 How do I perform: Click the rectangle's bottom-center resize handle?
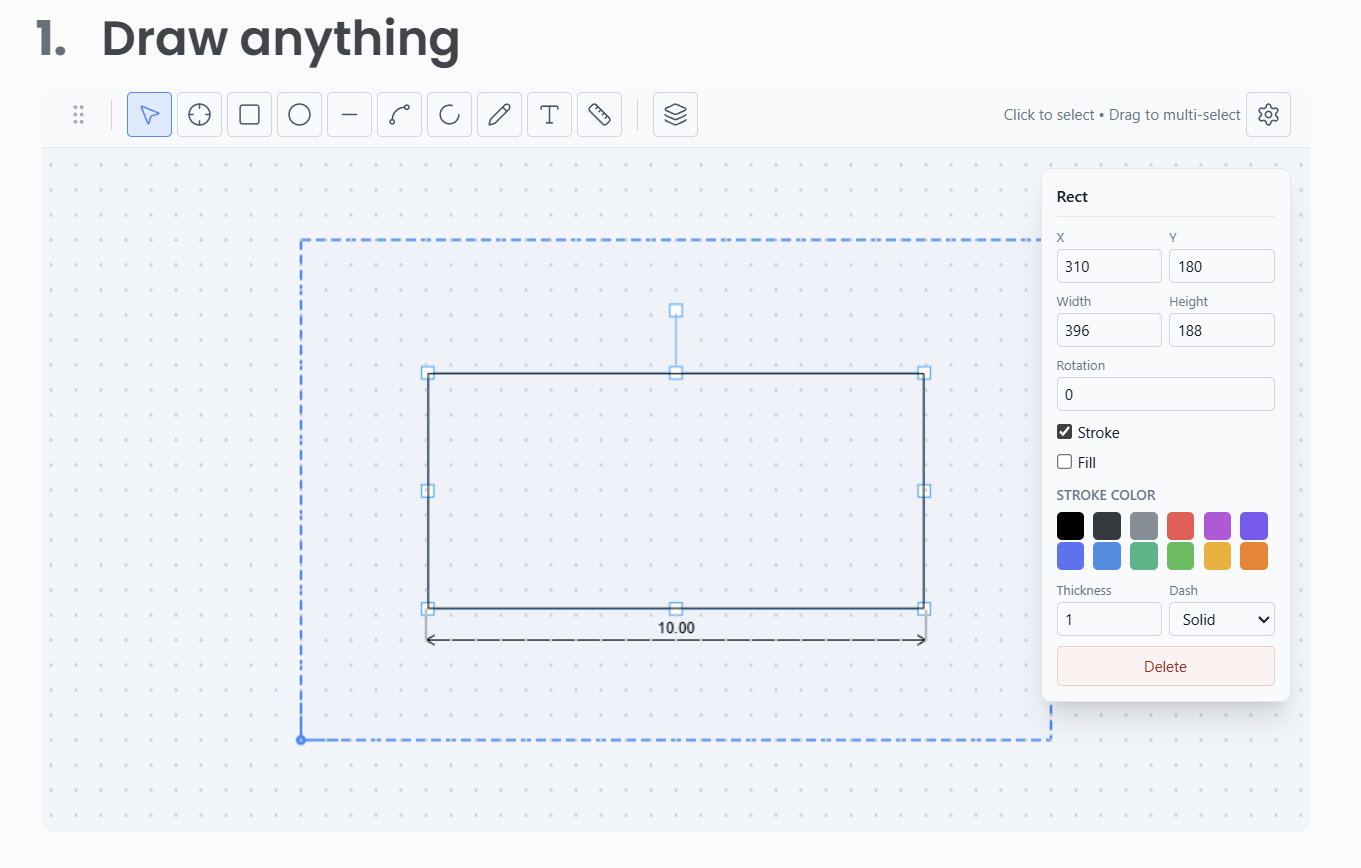[x=676, y=609]
